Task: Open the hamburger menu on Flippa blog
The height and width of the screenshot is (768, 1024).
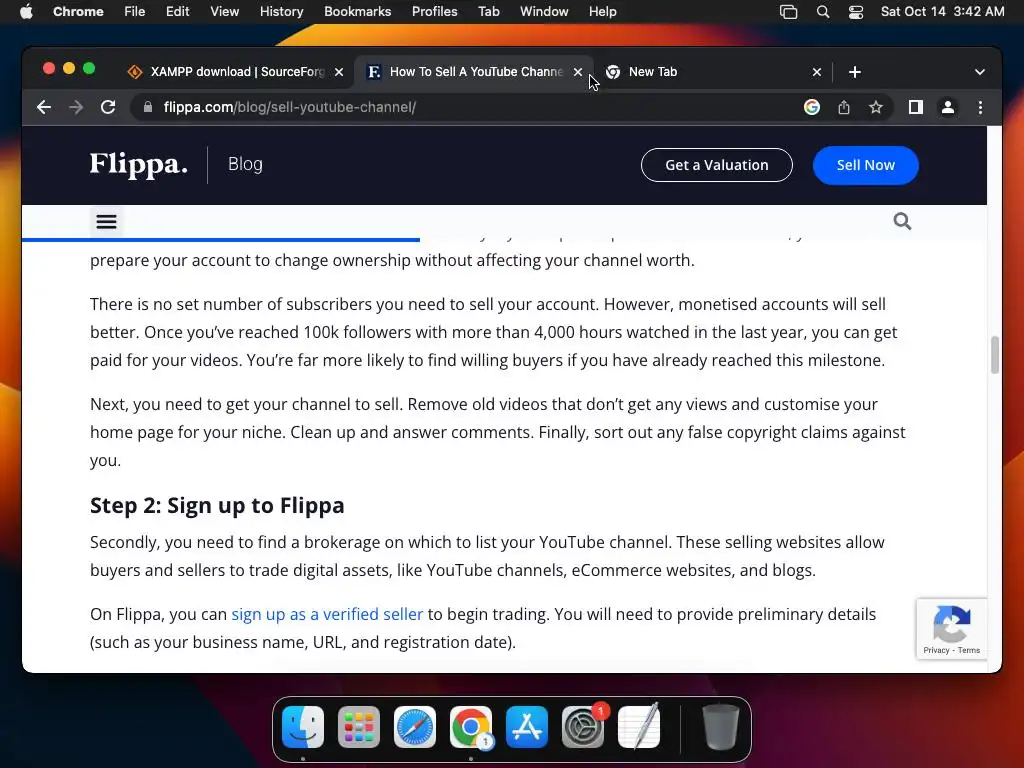Action: tap(106, 221)
